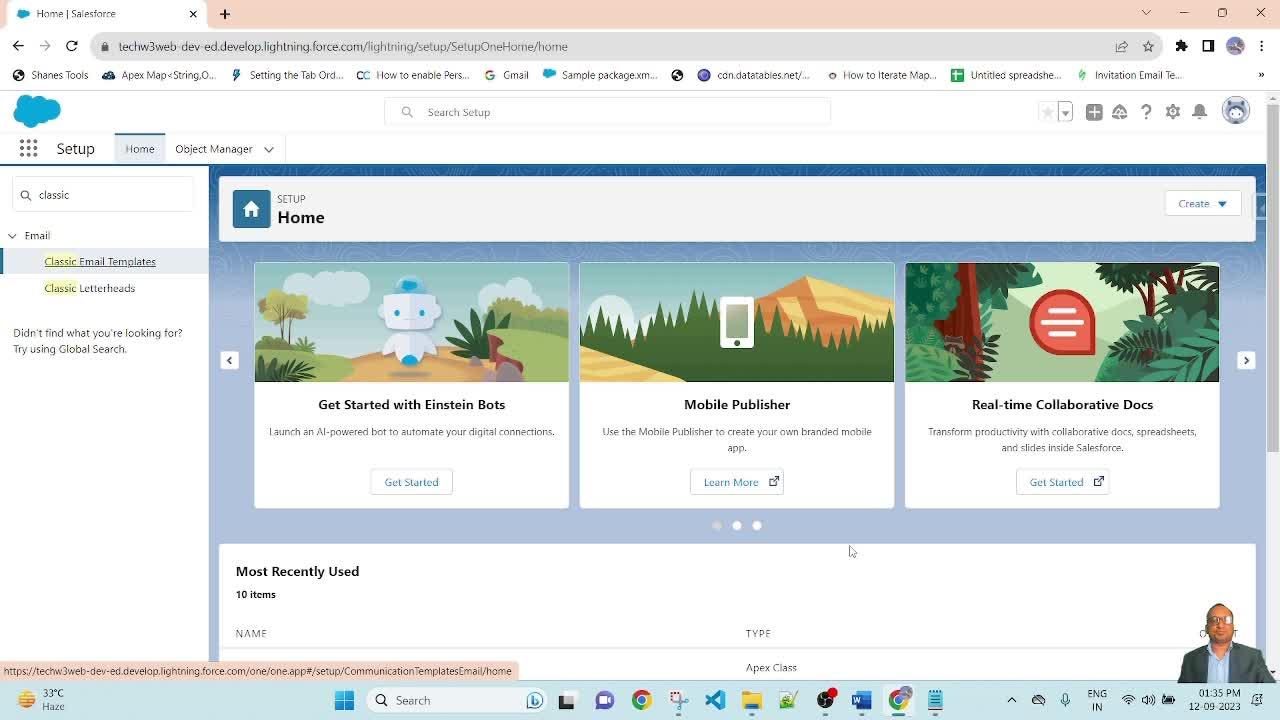Open the Shanes Tools bookmark
This screenshot has width=1280, height=720.
point(50,75)
